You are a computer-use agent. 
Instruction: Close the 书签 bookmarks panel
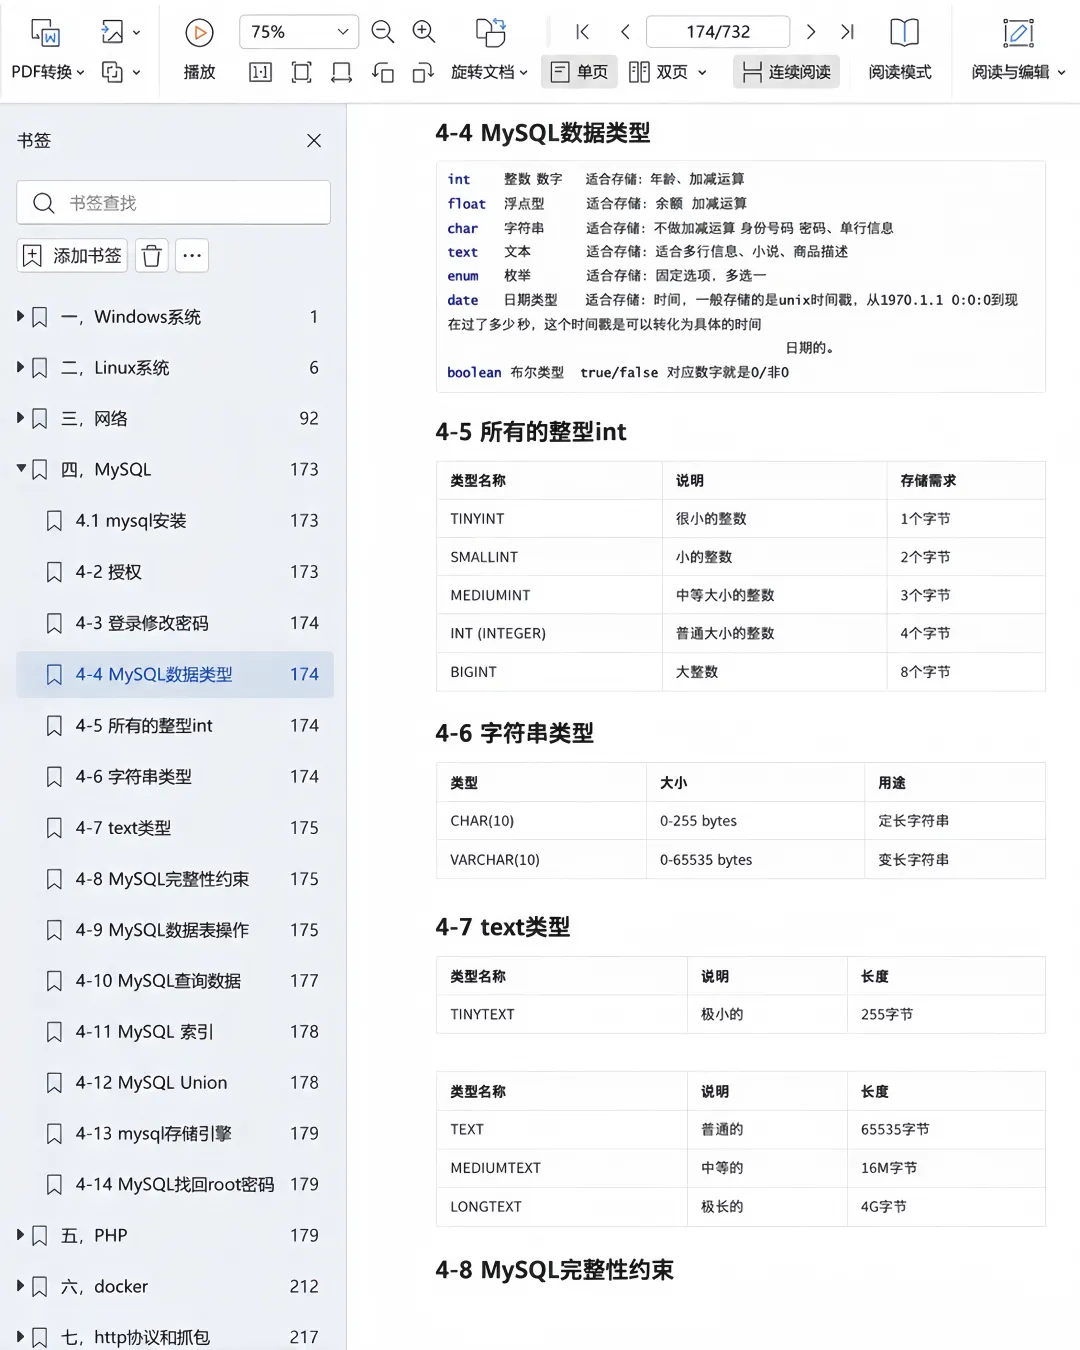[x=314, y=141]
